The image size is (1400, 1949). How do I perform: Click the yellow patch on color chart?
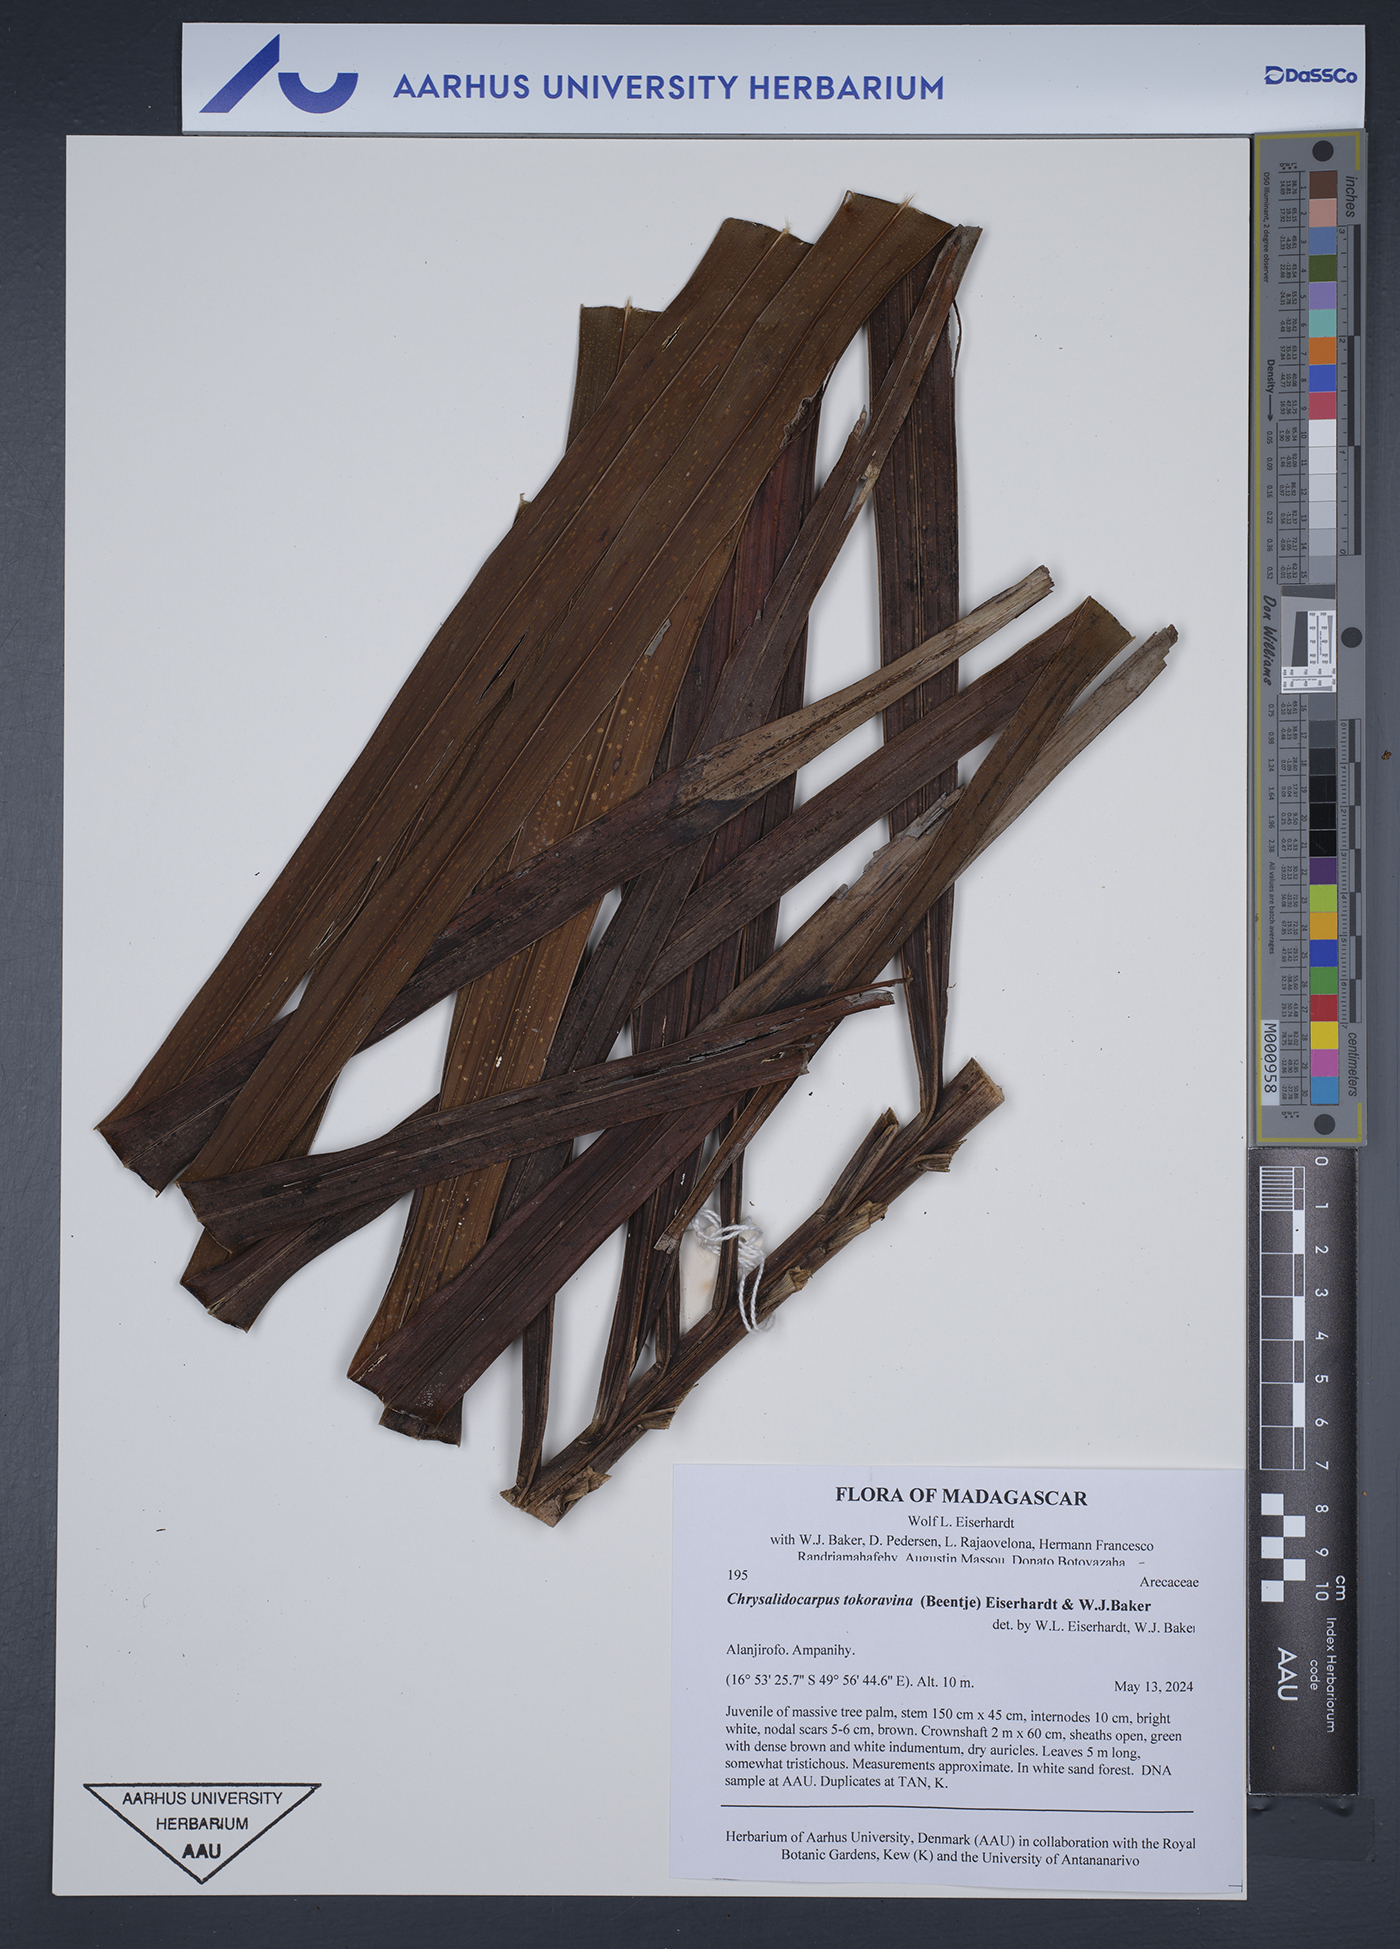click(1323, 1035)
